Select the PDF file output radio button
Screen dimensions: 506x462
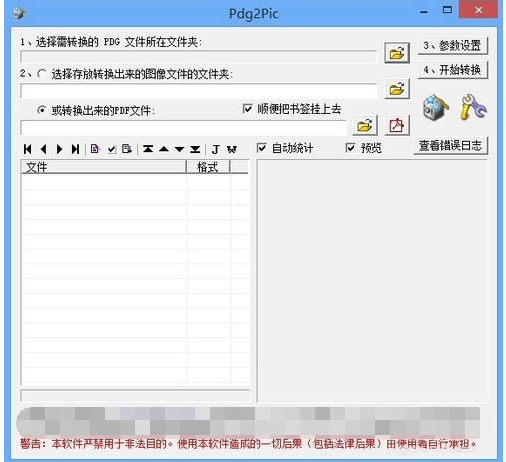click(42, 110)
